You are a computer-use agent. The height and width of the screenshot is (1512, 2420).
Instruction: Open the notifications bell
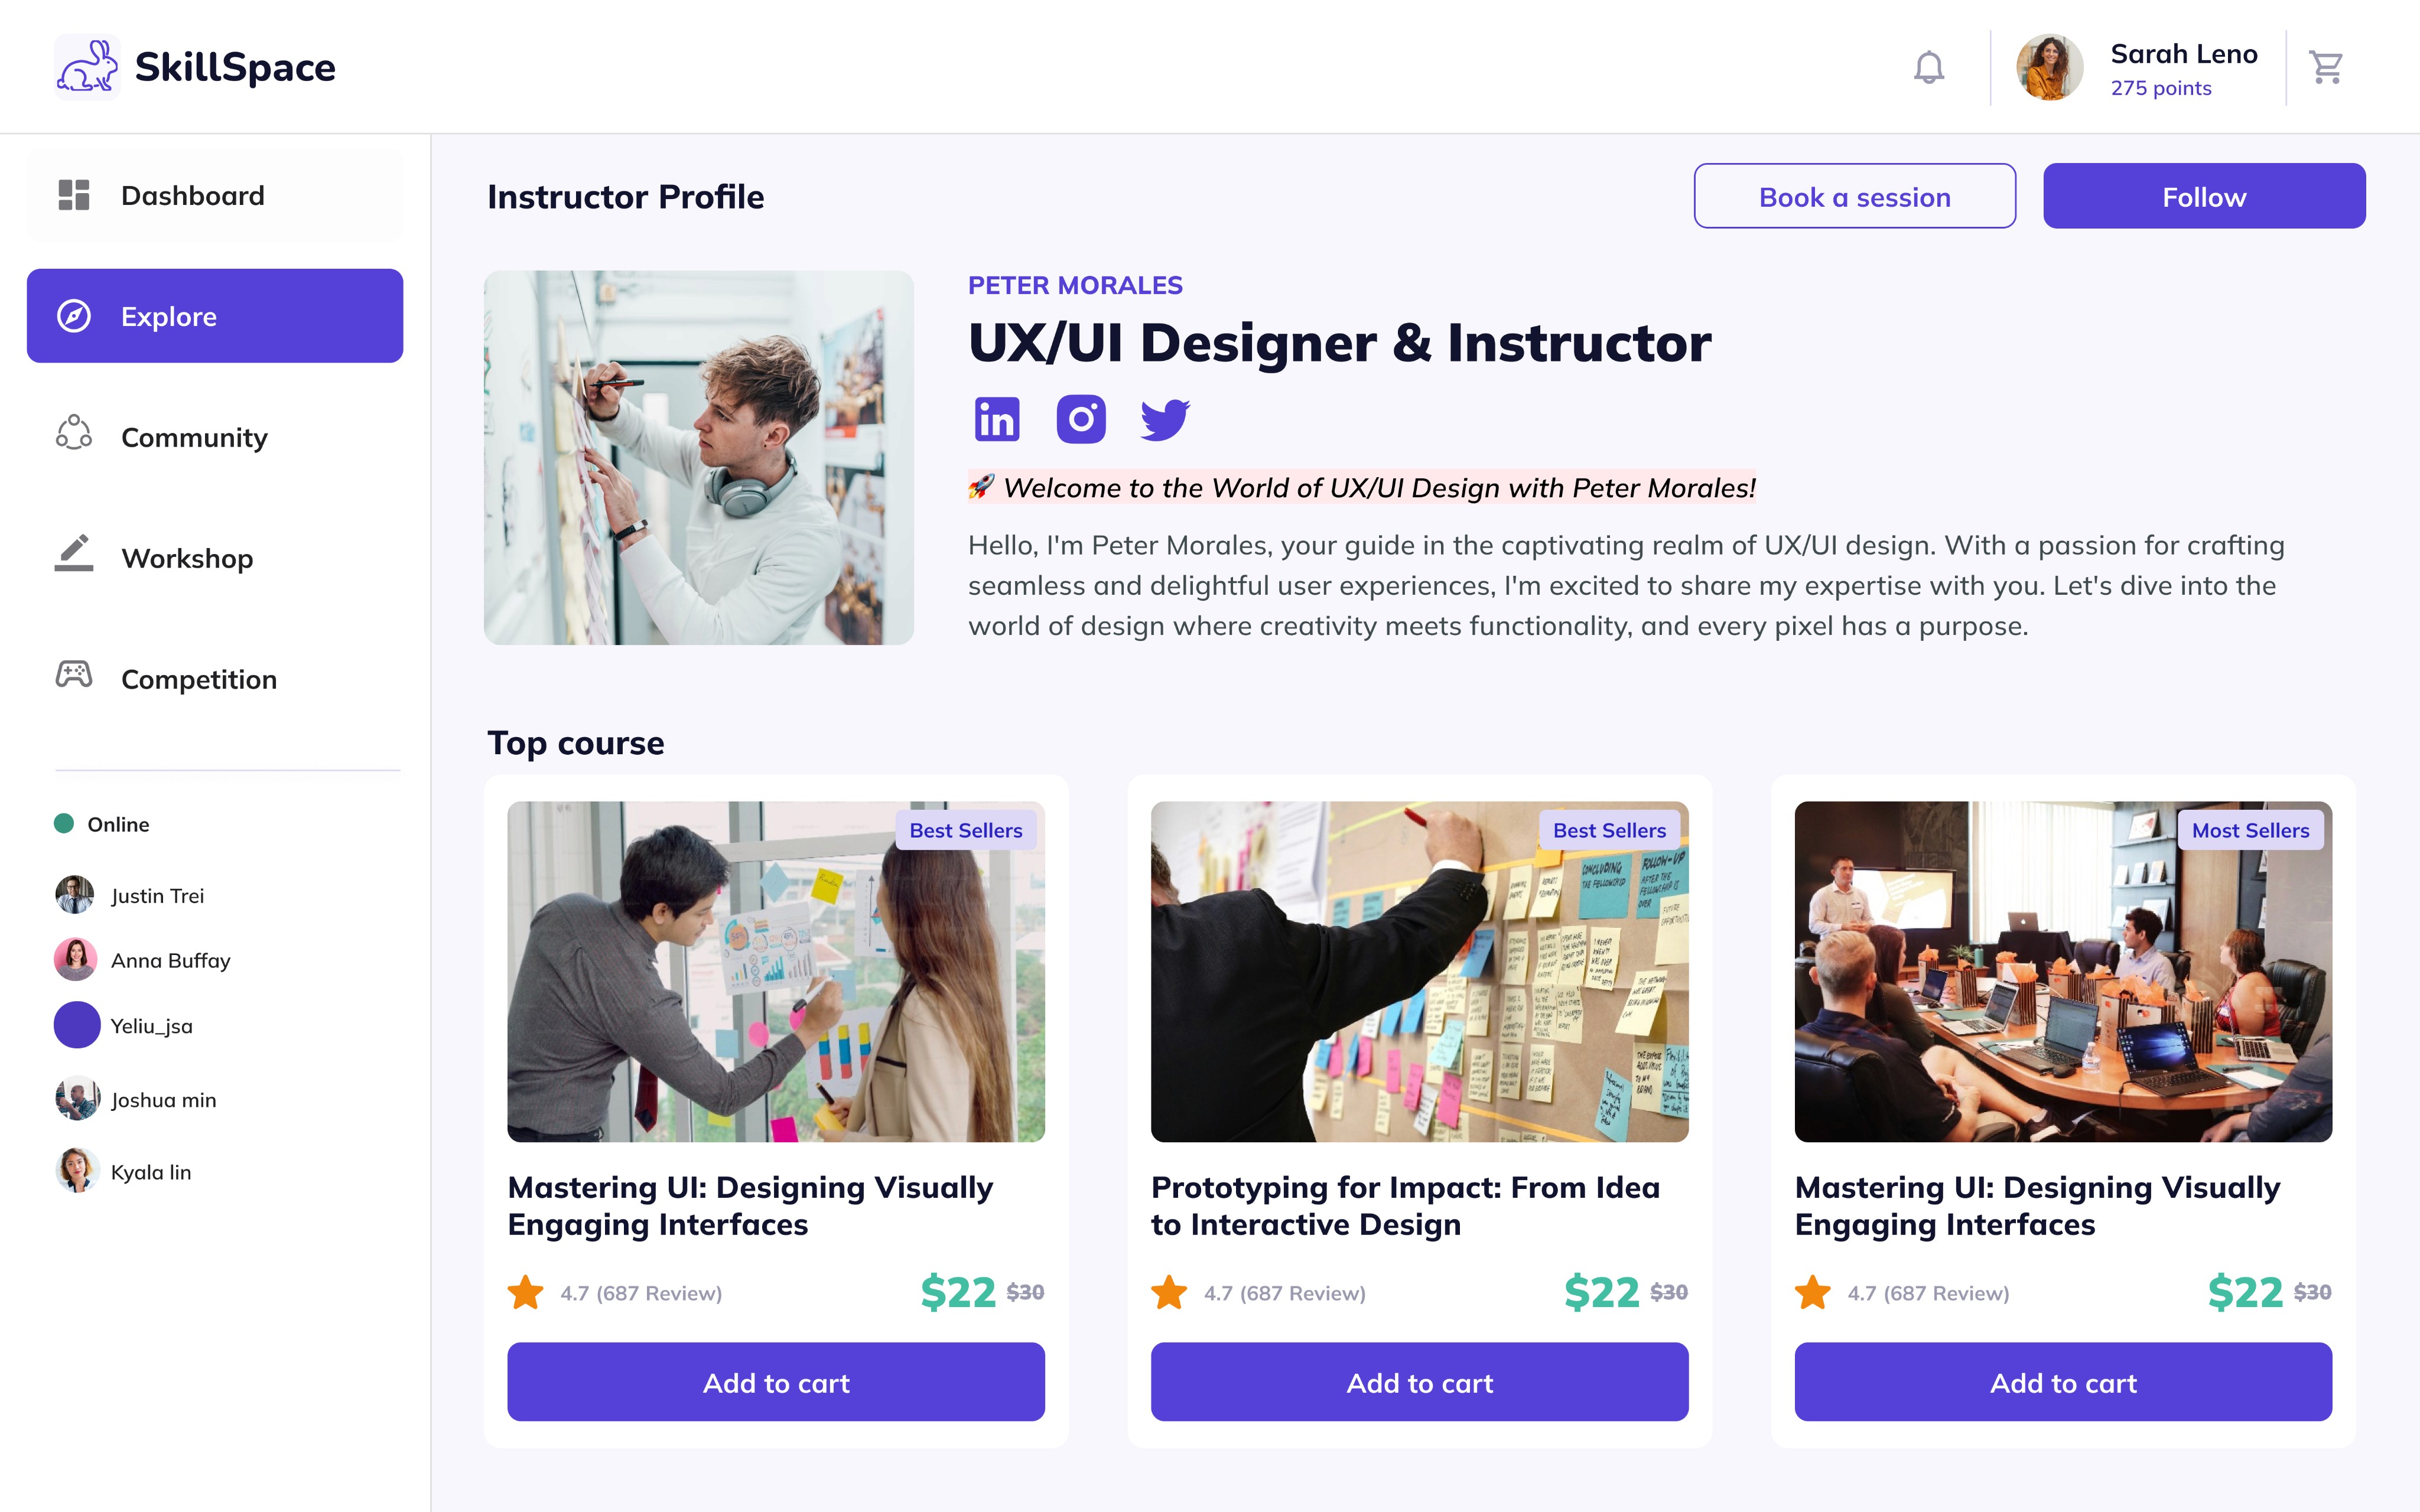tap(1929, 67)
